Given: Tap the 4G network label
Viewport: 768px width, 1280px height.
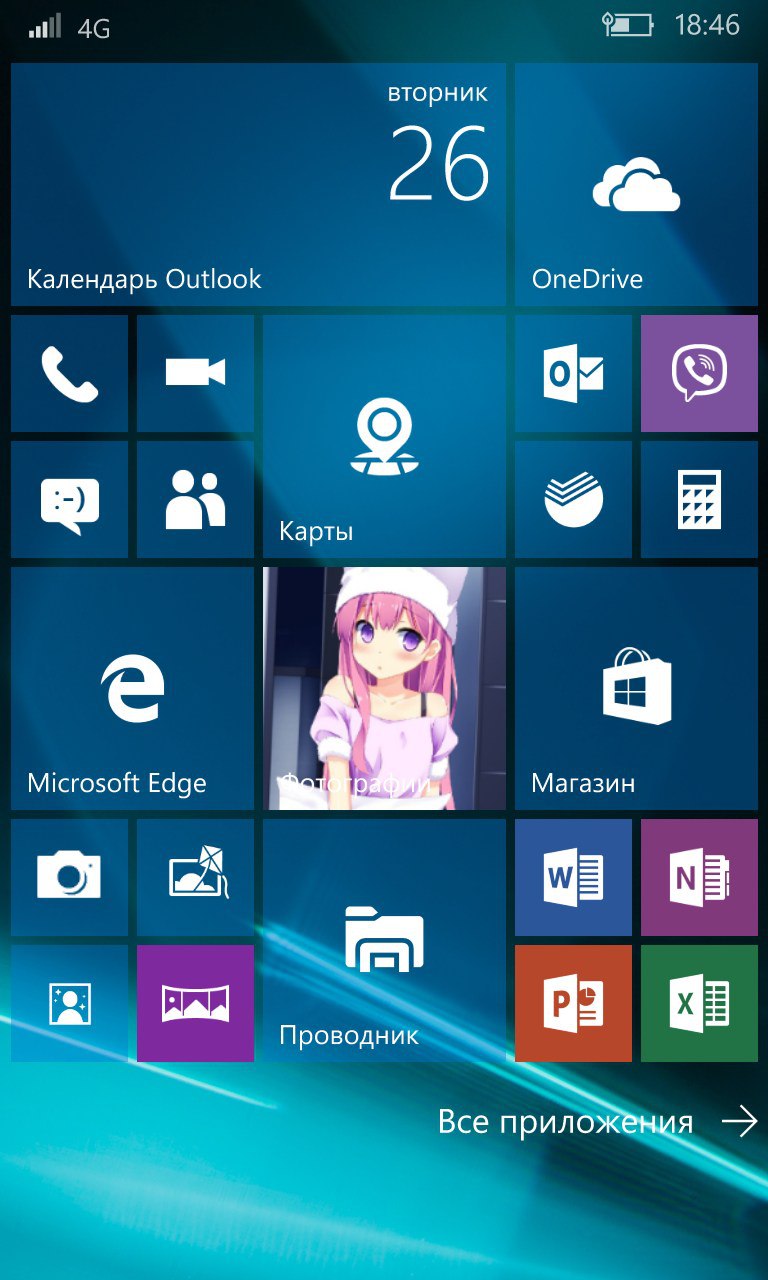Looking at the screenshot, I should point(94,28).
